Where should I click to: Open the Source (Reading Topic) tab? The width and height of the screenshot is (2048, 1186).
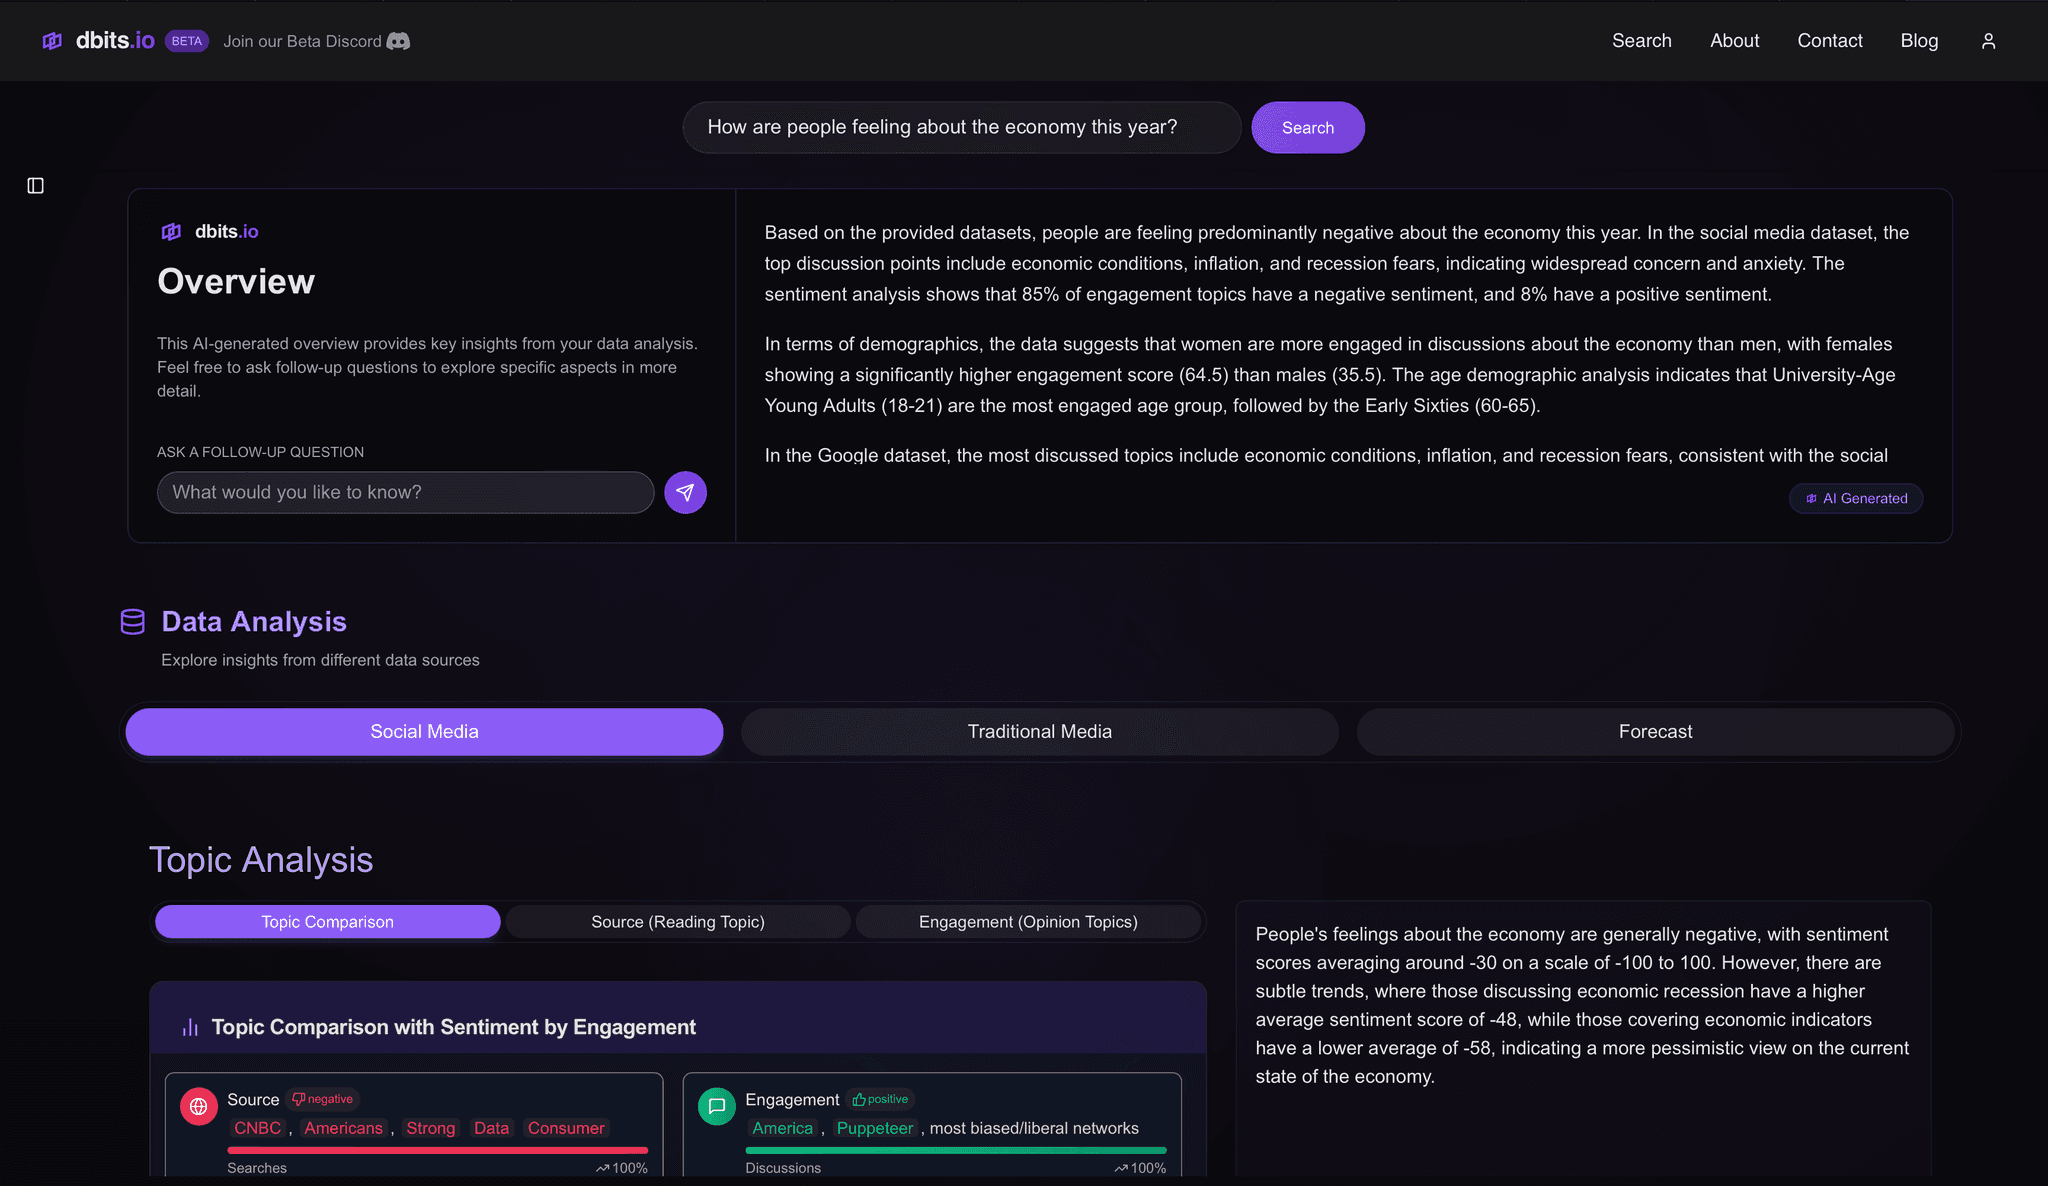tap(677, 921)
